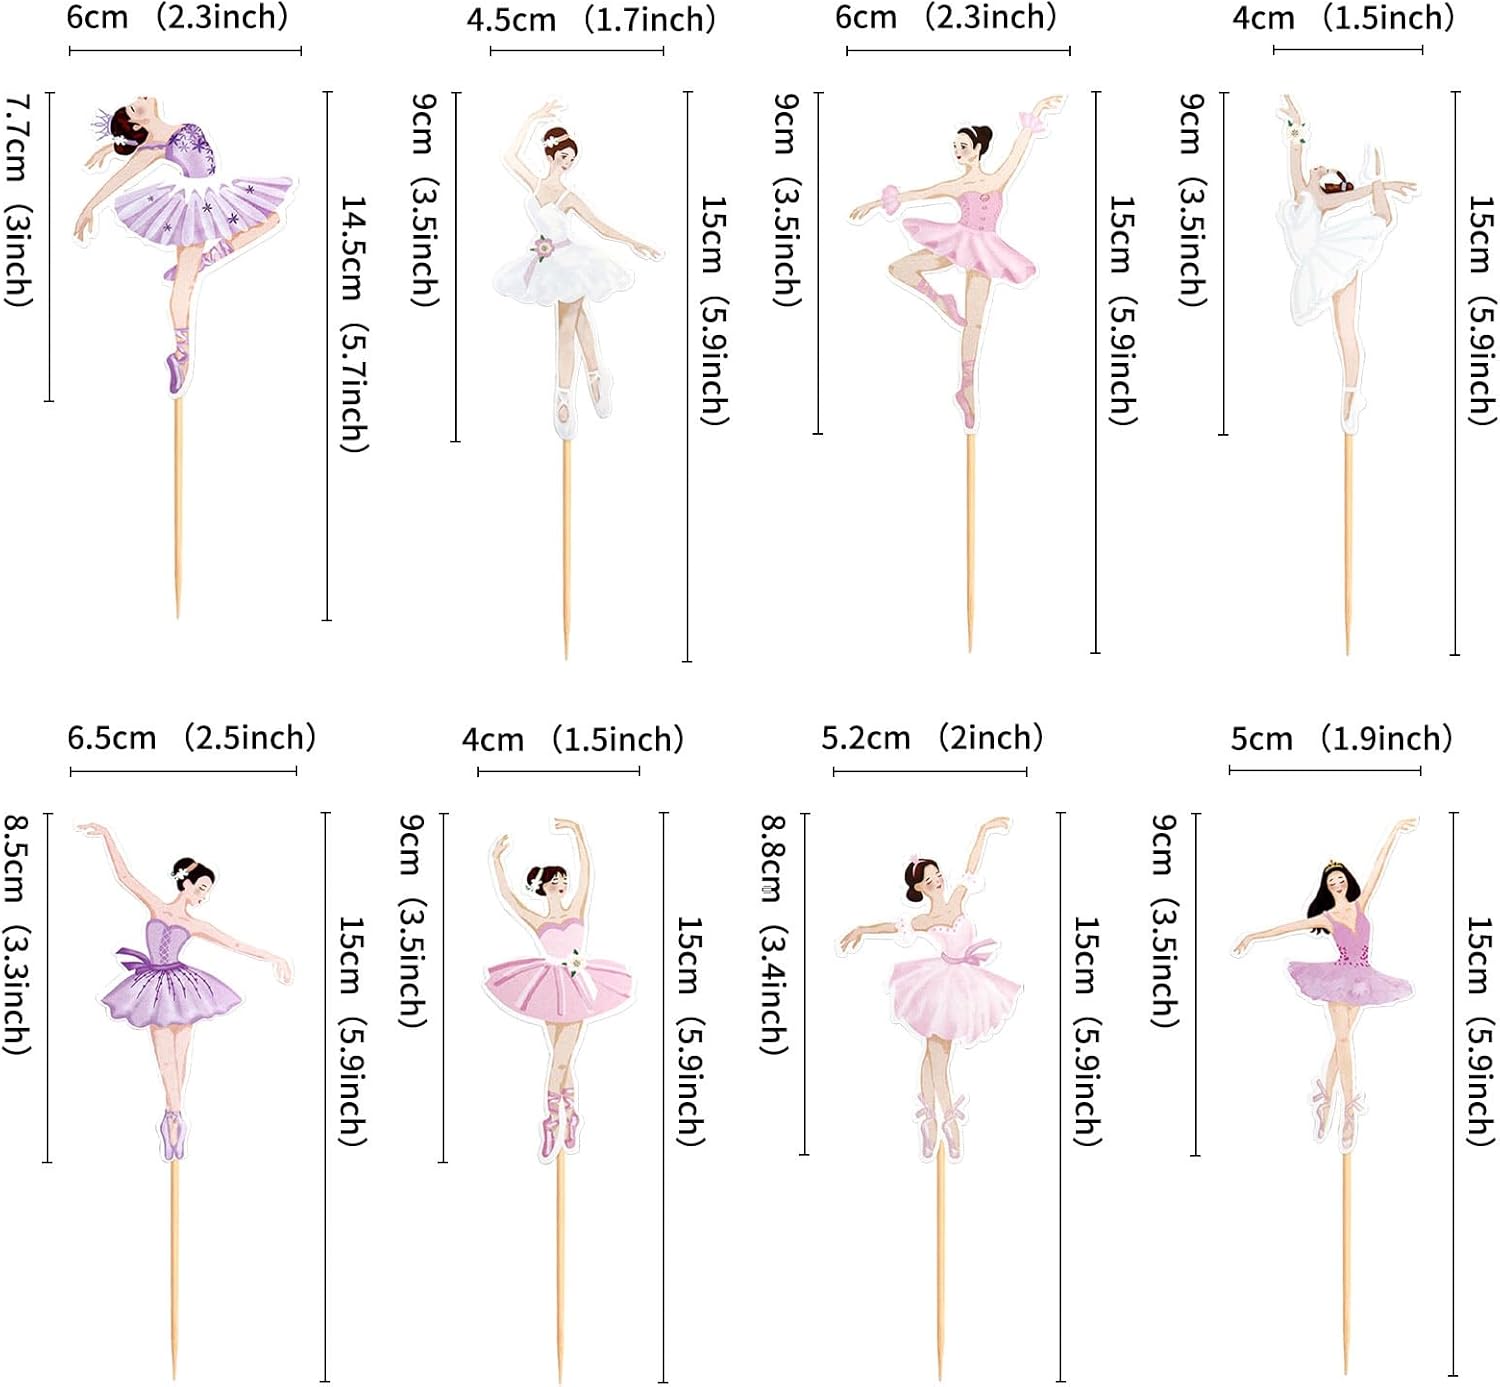Click the 4cm (1.5inch) label in the bottom row
Screen dimensions: 1500x1387
573,739
